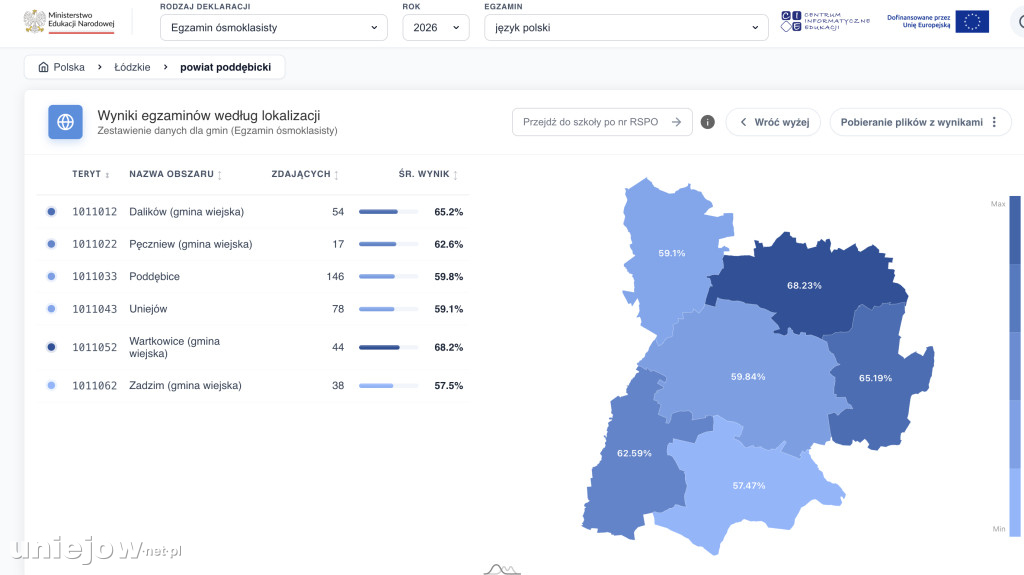
Task: Click the home icon in breadcrumb
Action: tap(43, 67)
